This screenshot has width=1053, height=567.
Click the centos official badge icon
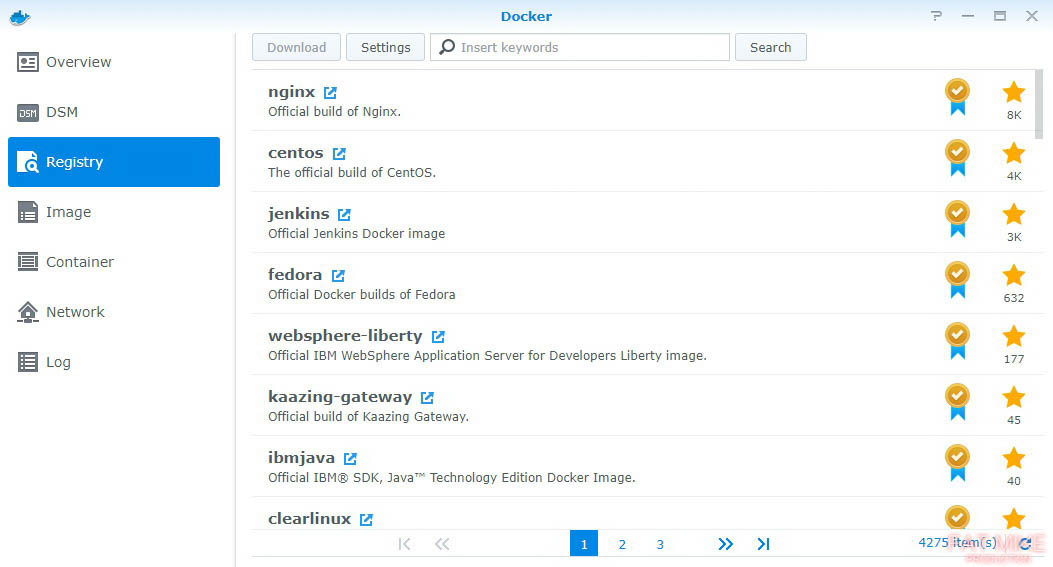[958, 159]
